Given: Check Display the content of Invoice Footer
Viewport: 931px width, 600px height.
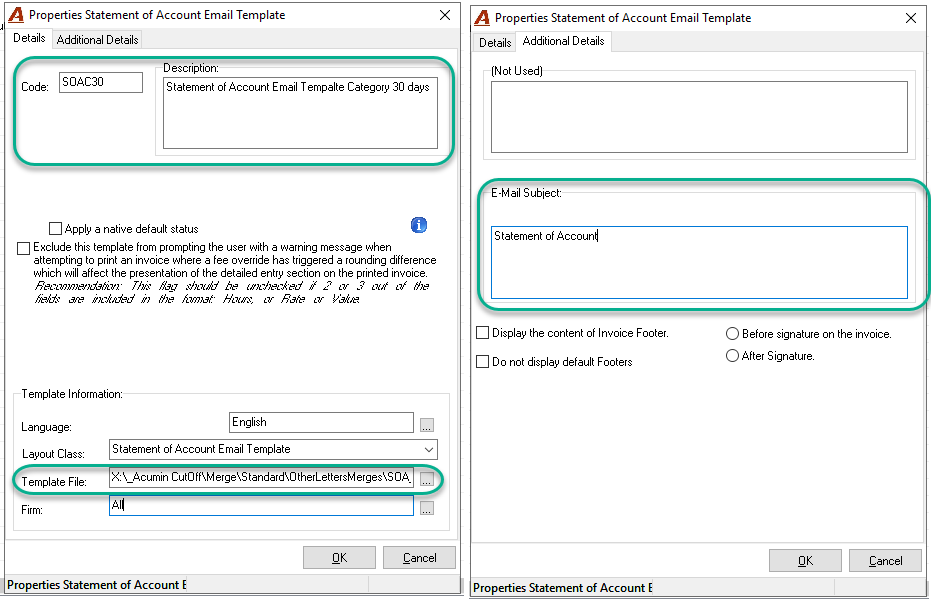Looking at the screenshot, I should [x=483, y=333].
